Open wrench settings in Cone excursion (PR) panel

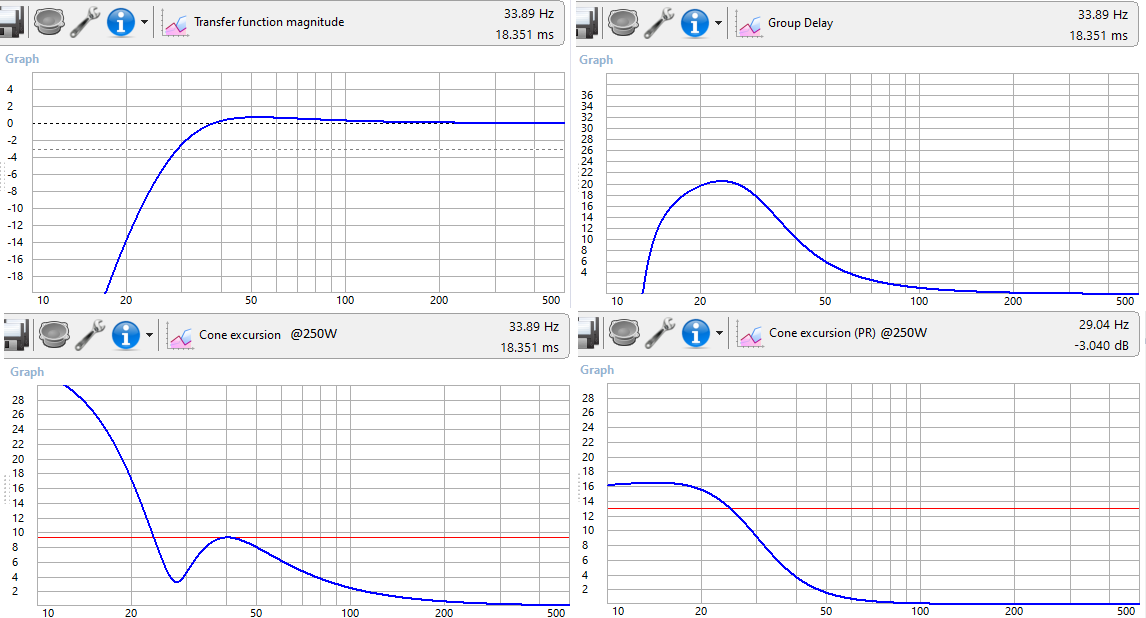660,333
